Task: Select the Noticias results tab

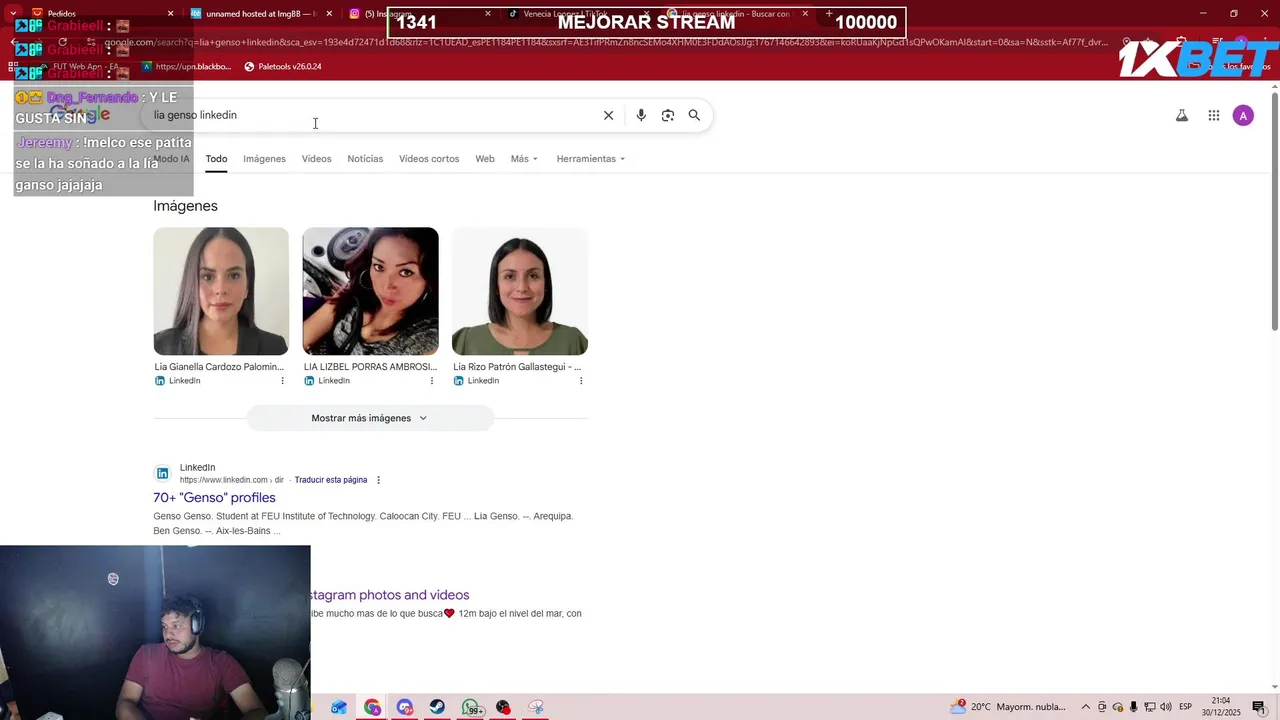Action: (x=365, y=159)
